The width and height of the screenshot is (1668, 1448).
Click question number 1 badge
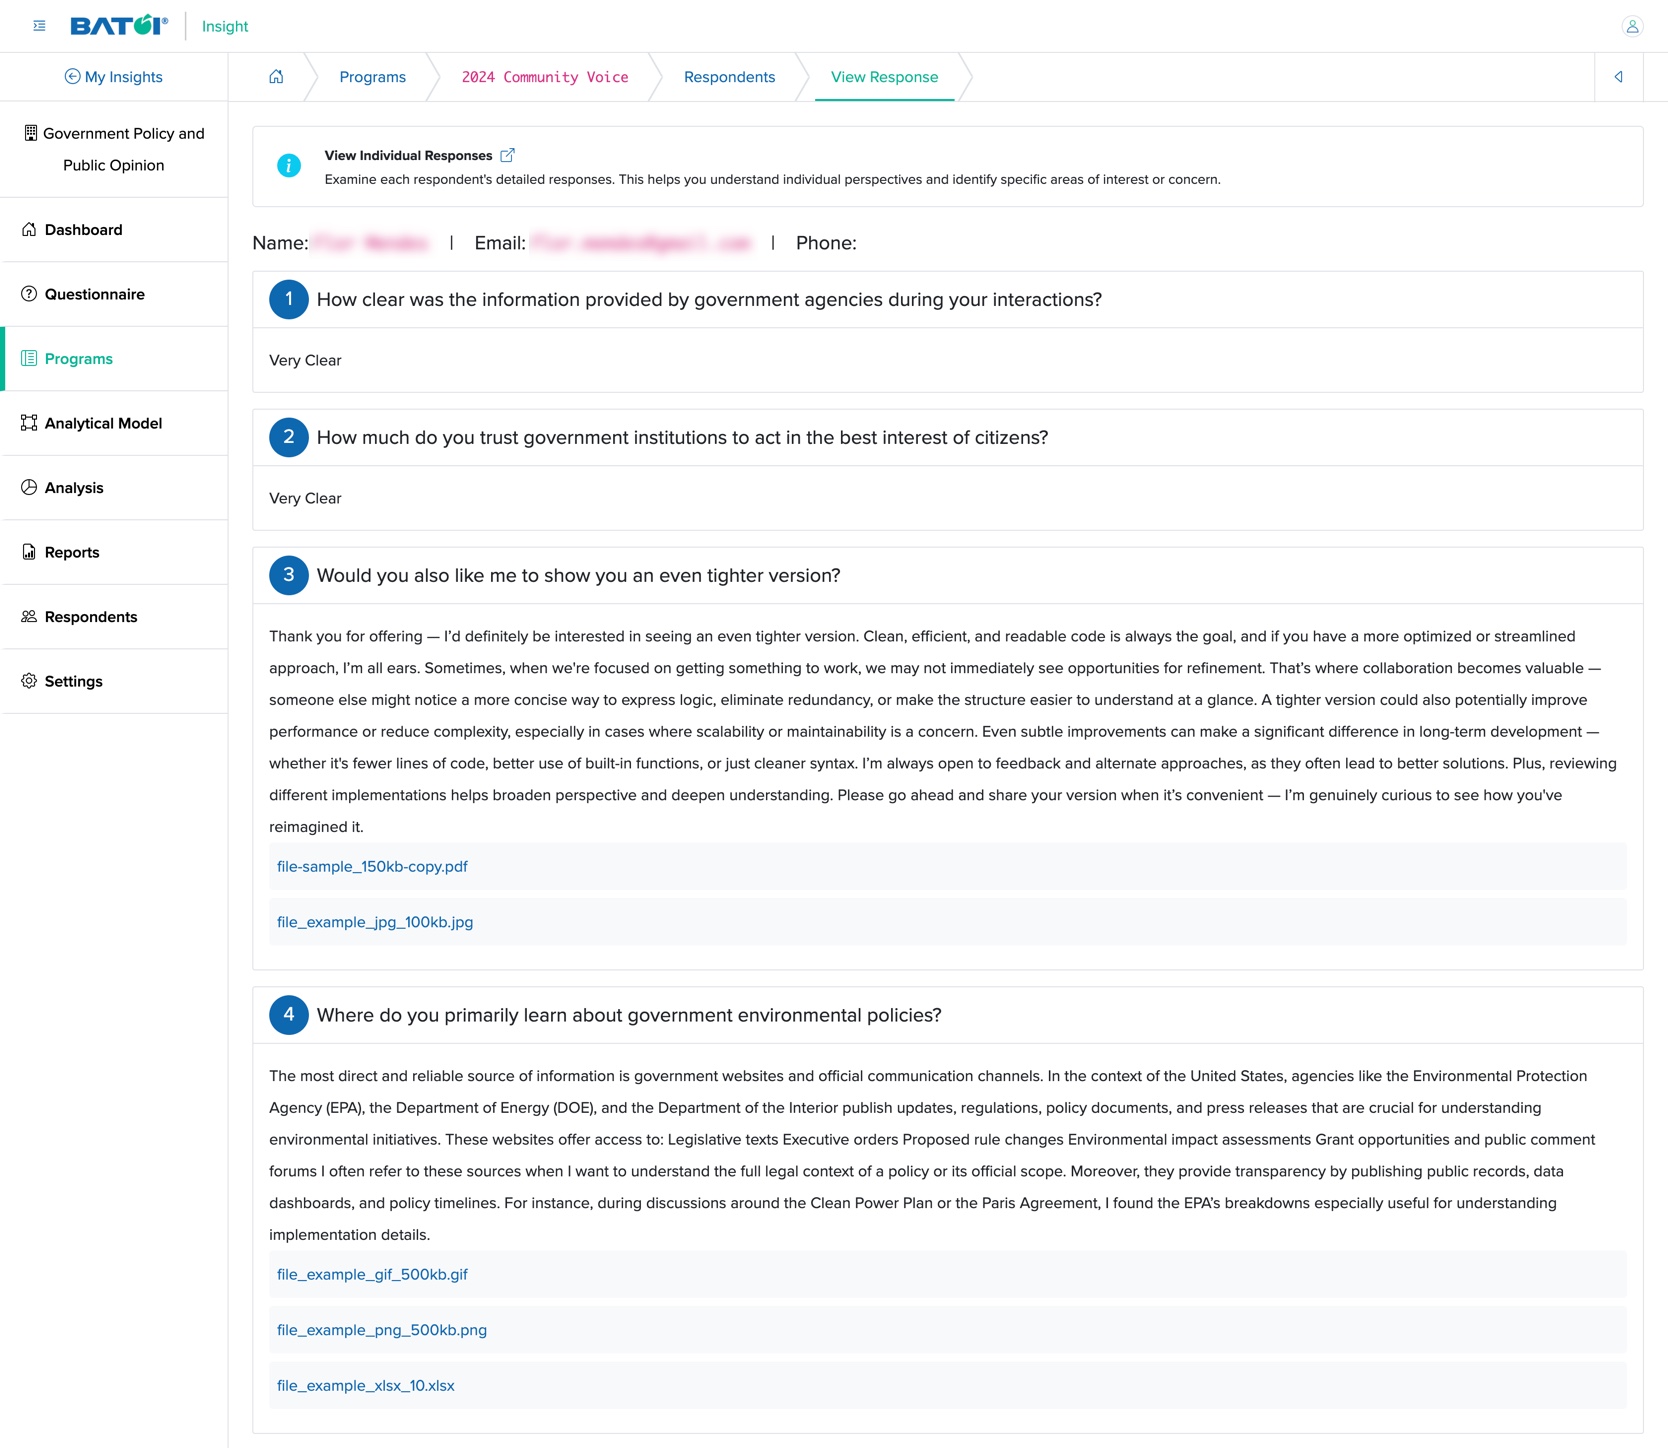point(289,300)
